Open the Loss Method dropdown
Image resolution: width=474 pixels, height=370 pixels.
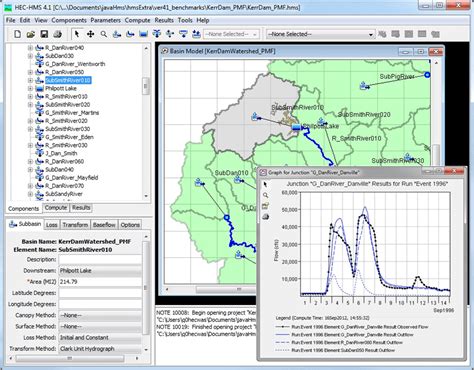coord(100,338)
